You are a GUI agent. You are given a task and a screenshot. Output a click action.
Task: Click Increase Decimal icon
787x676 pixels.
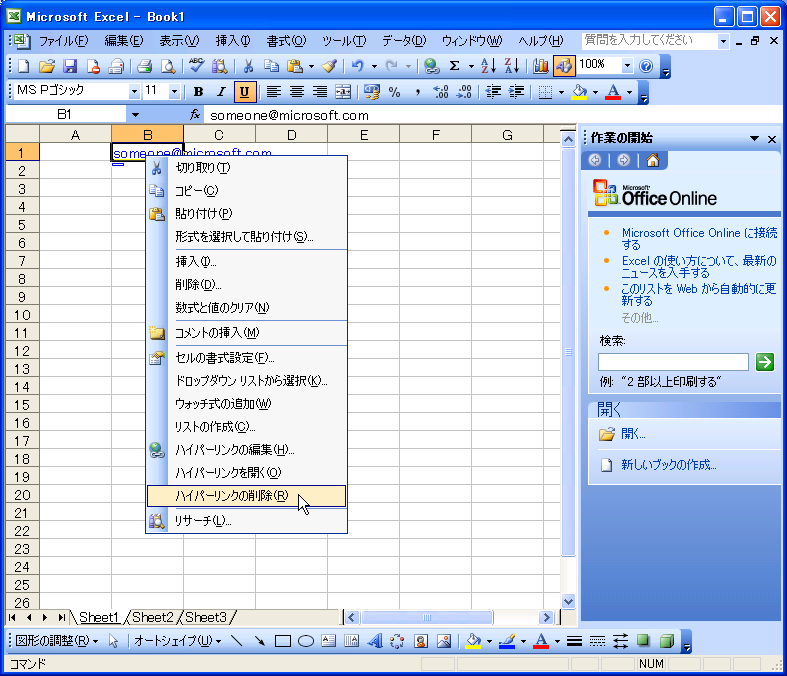tap(441, 92)
